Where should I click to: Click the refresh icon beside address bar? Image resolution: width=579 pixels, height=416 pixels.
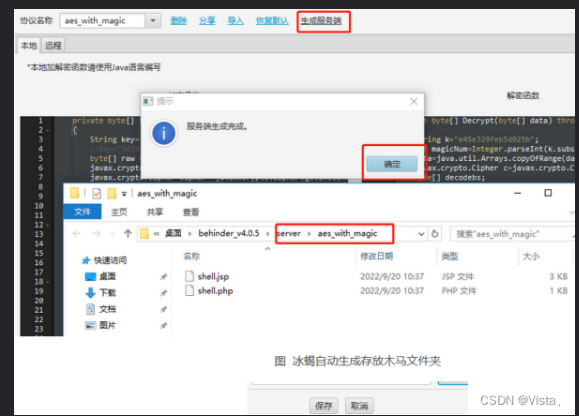coord(435,234)
